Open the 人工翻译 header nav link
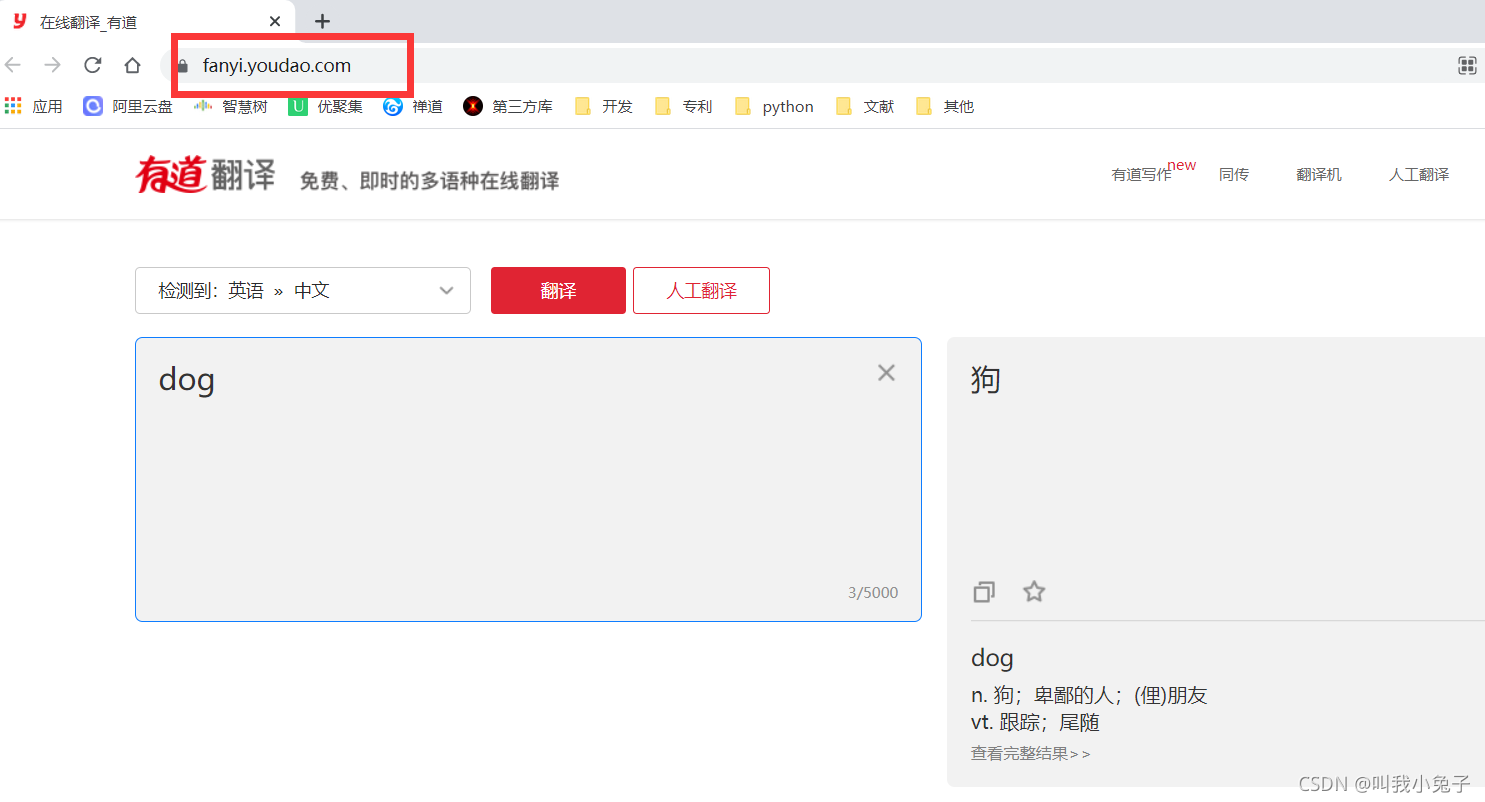1485x802 pixels. [1419, 174]
